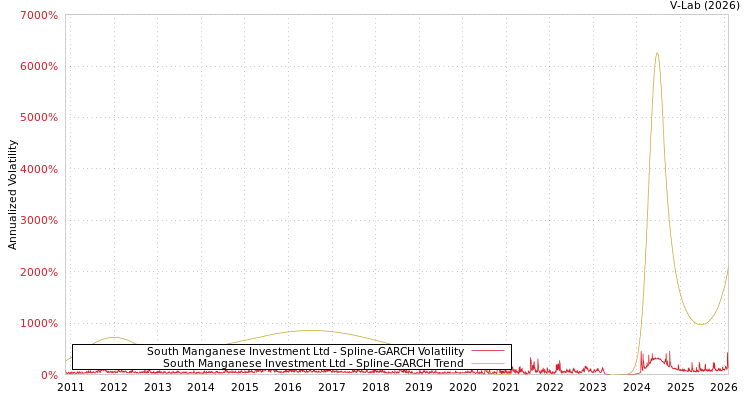The height and width of the screenshot is (400, 750).
Task: Click the 2016 x-axis label
Action: [x=288, y=387]
